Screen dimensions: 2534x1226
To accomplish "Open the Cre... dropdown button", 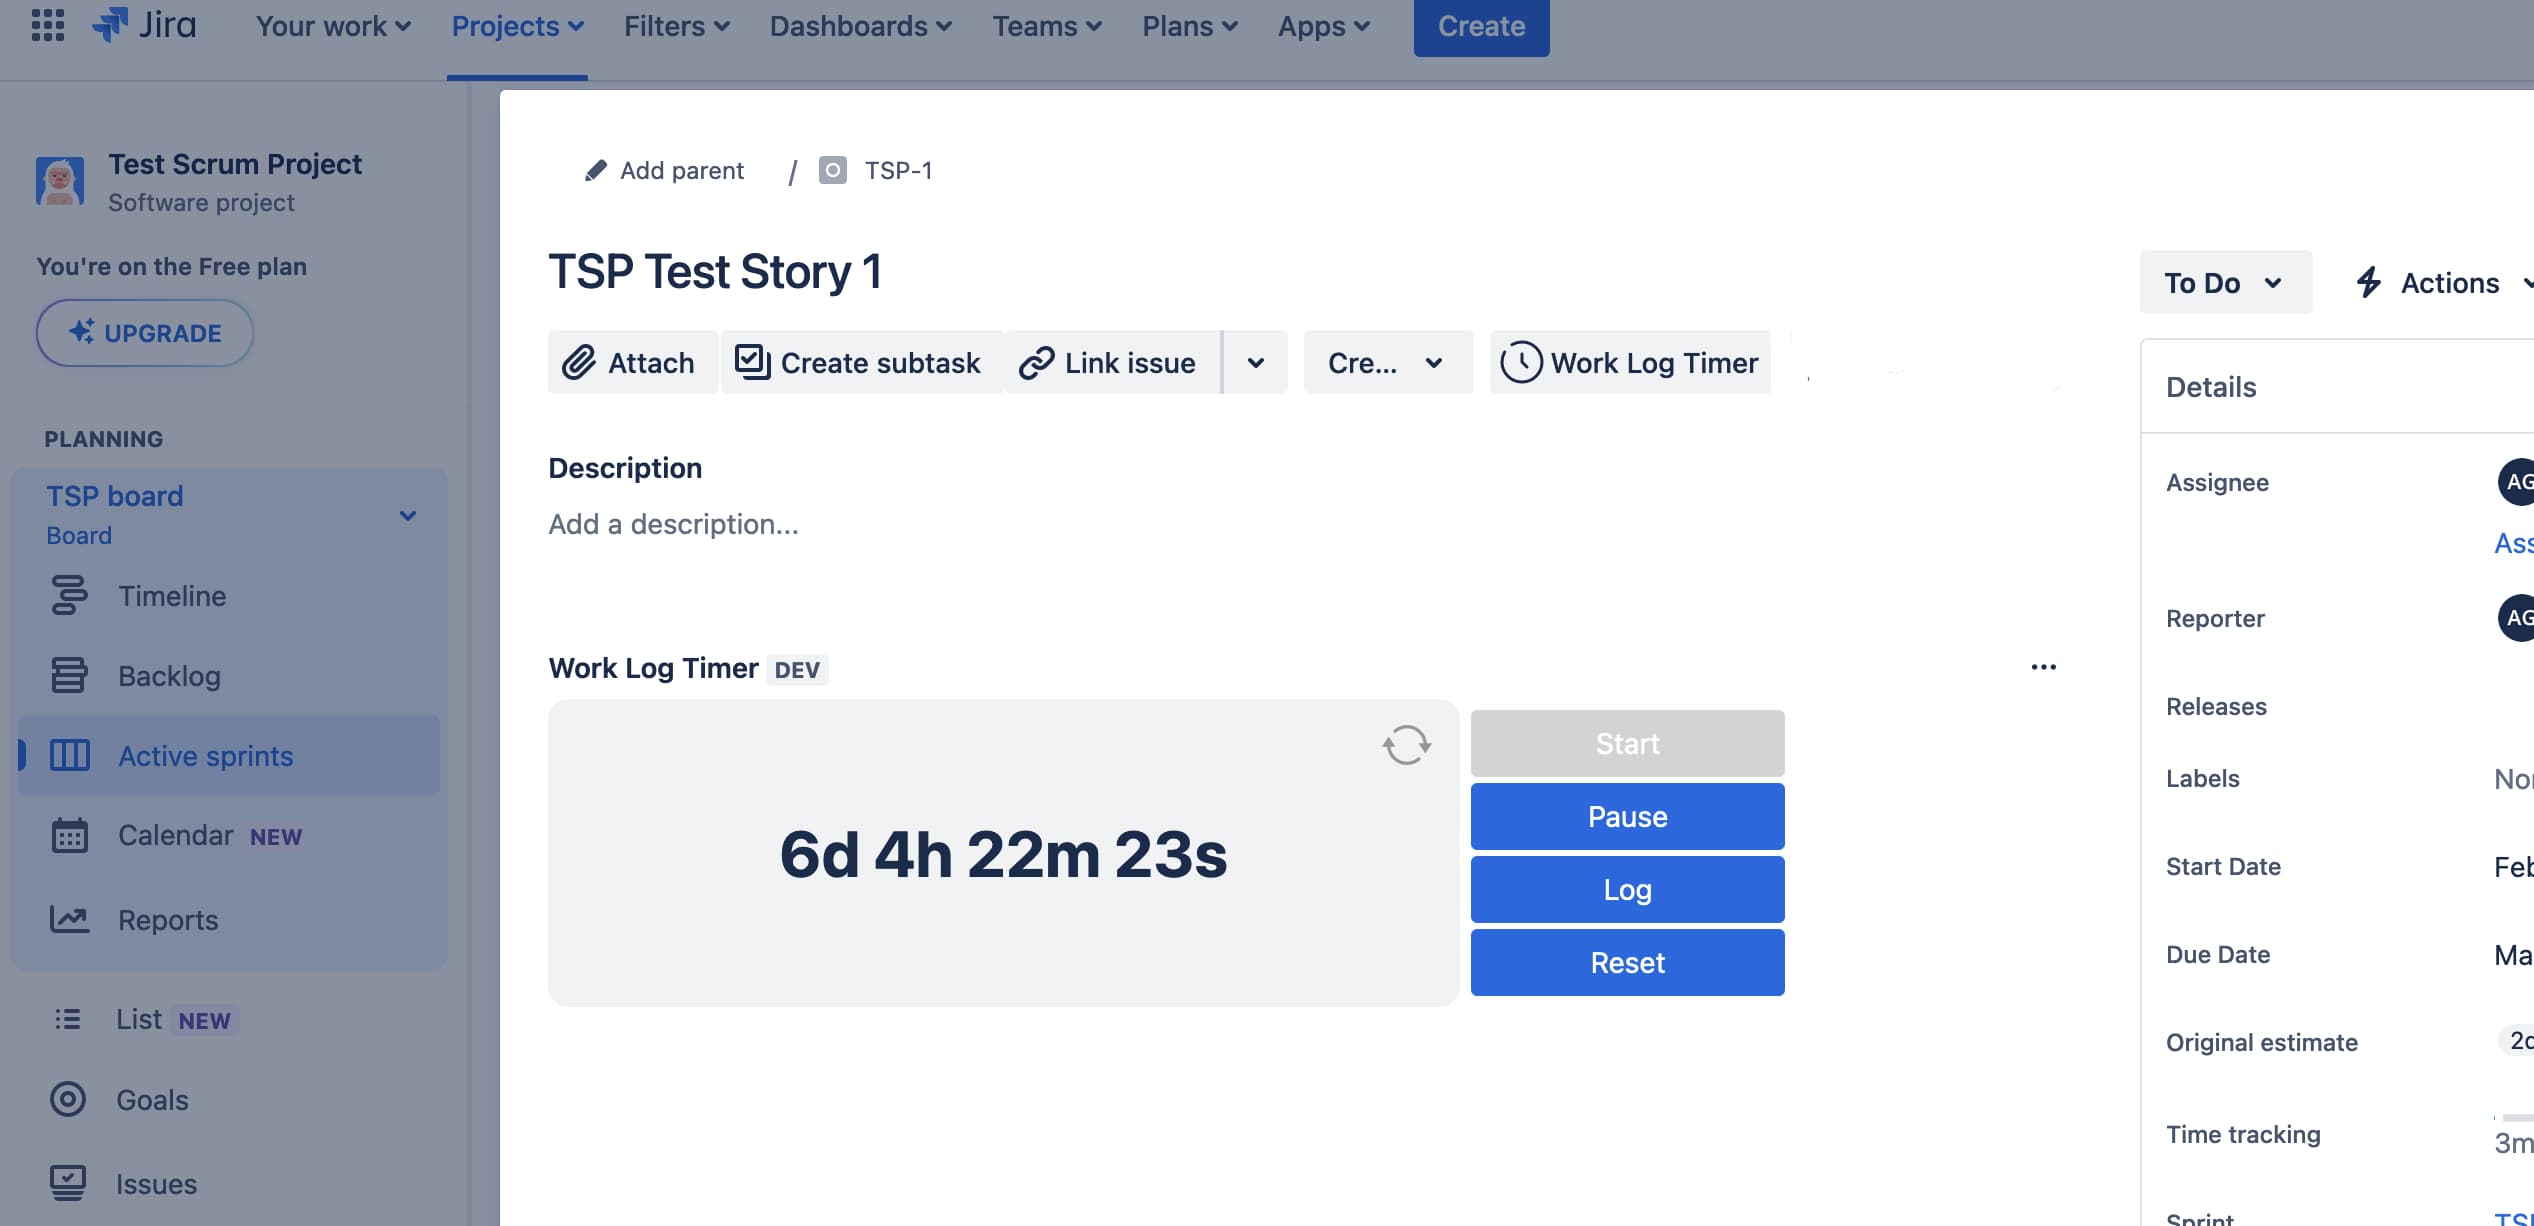I will click(1386, 363).
